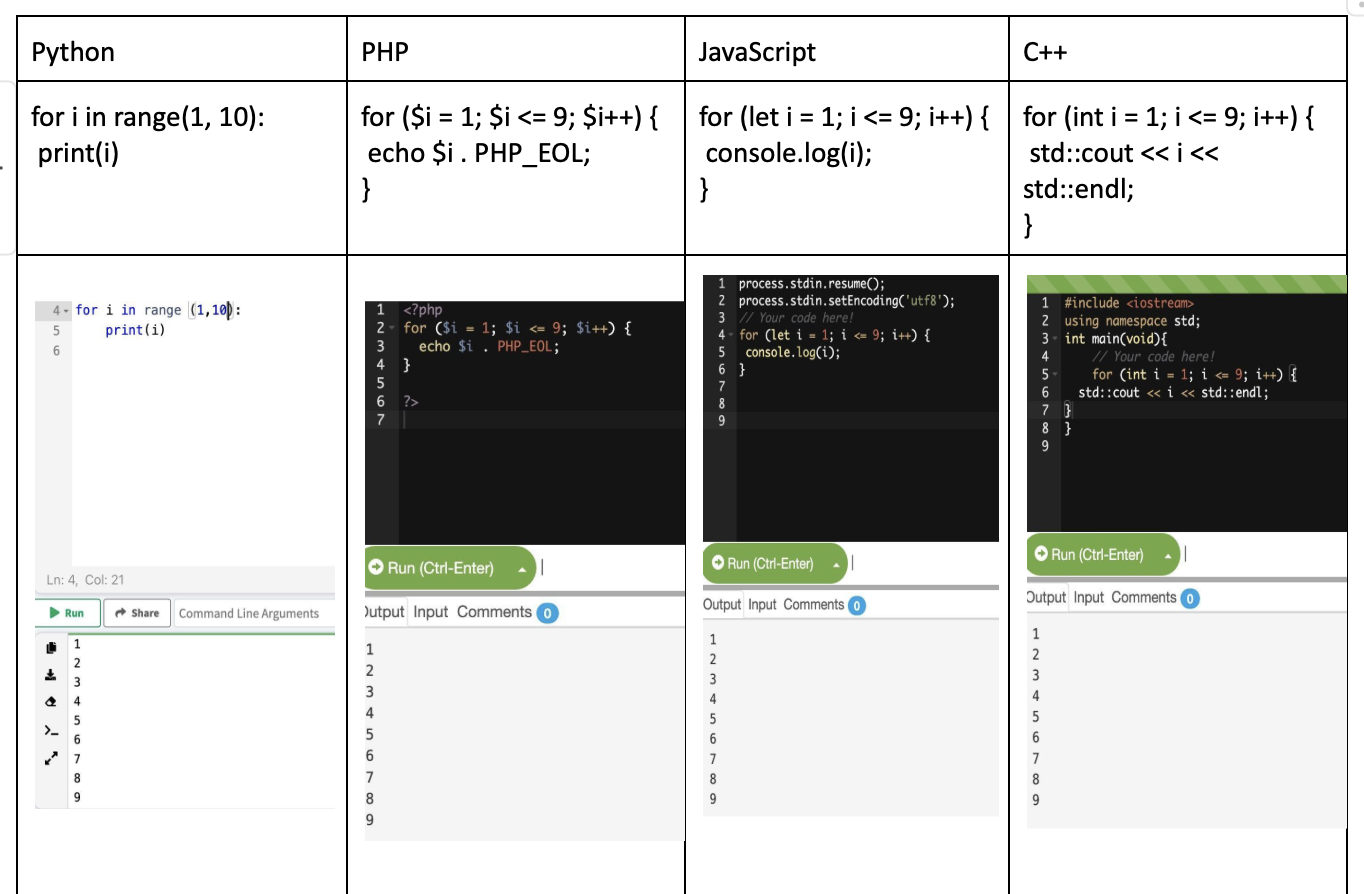
Task: Open the Run dropdown arrow in PHP column
Action: pyautogui.click(x=521, y=569)
